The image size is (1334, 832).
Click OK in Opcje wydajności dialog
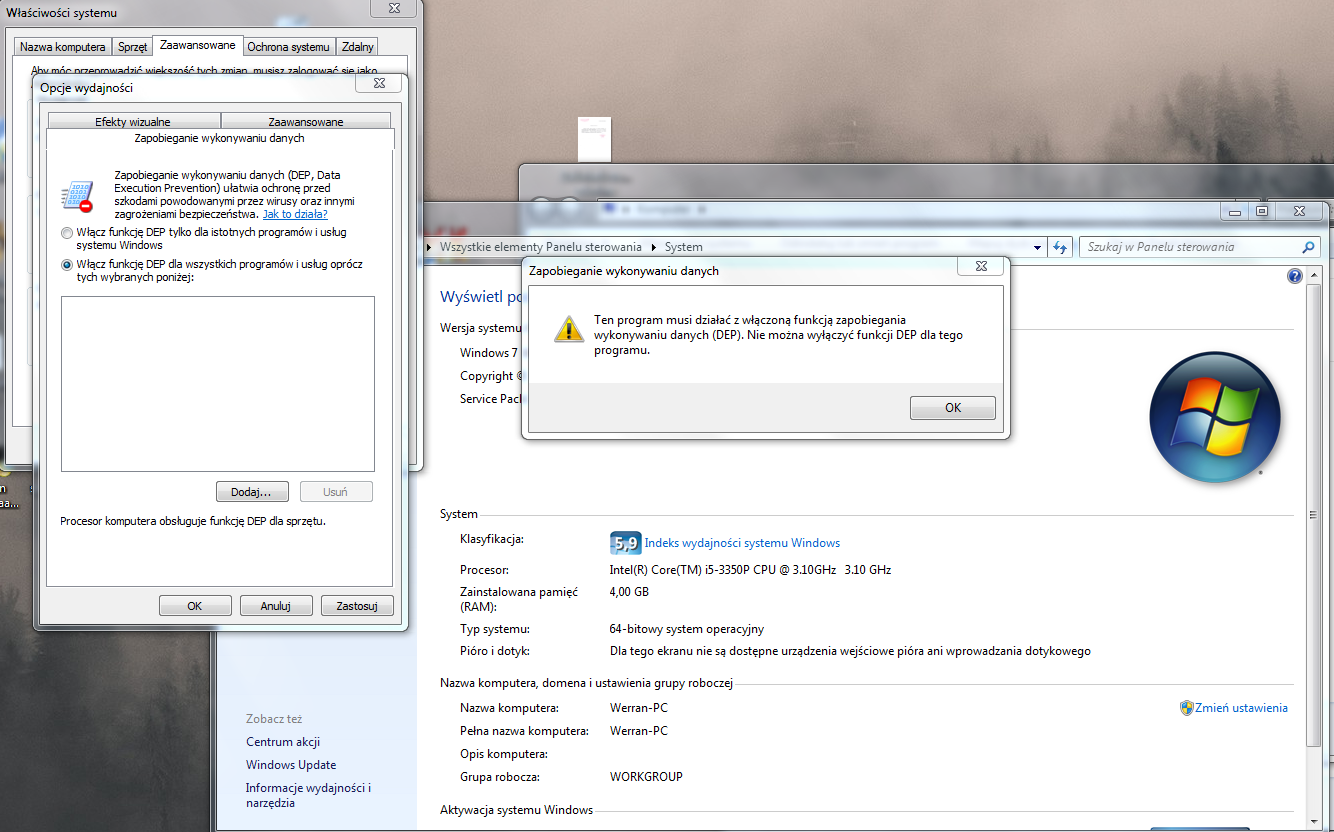click(195, 606)
